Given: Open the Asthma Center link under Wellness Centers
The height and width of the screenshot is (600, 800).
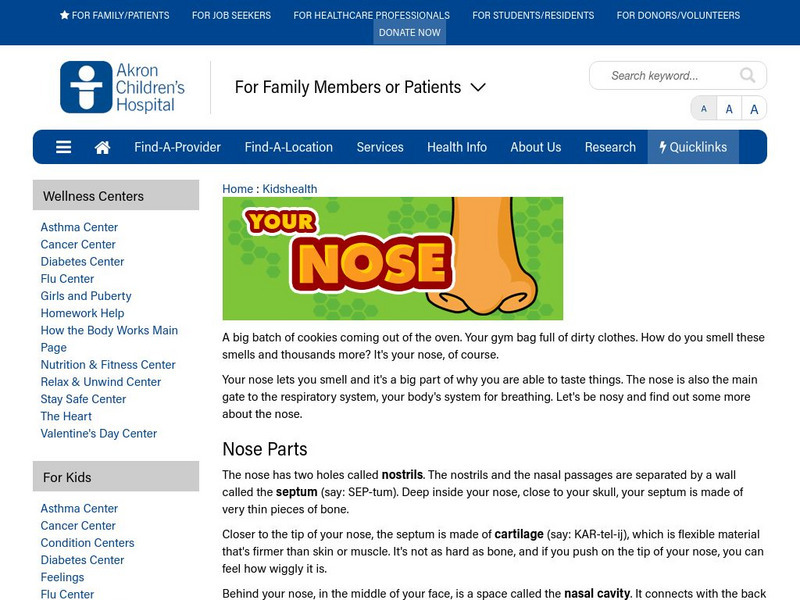Looking at the screenshot, I should coord(79,227).
